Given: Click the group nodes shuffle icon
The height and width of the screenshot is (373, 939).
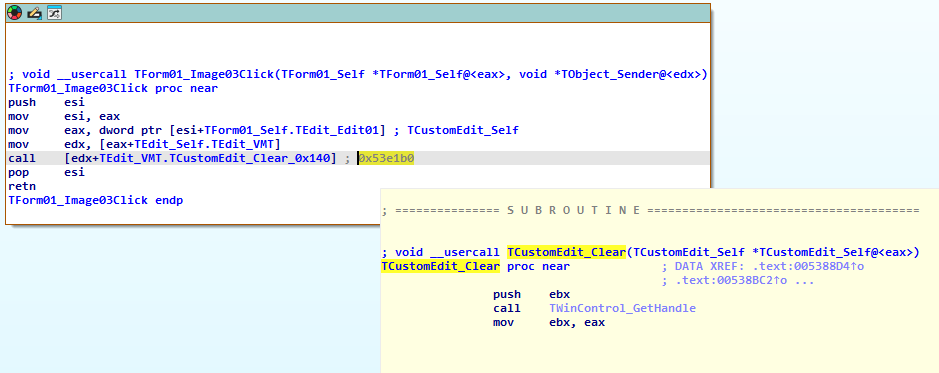Looking at the screenshot, I should pyautogui.click(x=54, y=13).
